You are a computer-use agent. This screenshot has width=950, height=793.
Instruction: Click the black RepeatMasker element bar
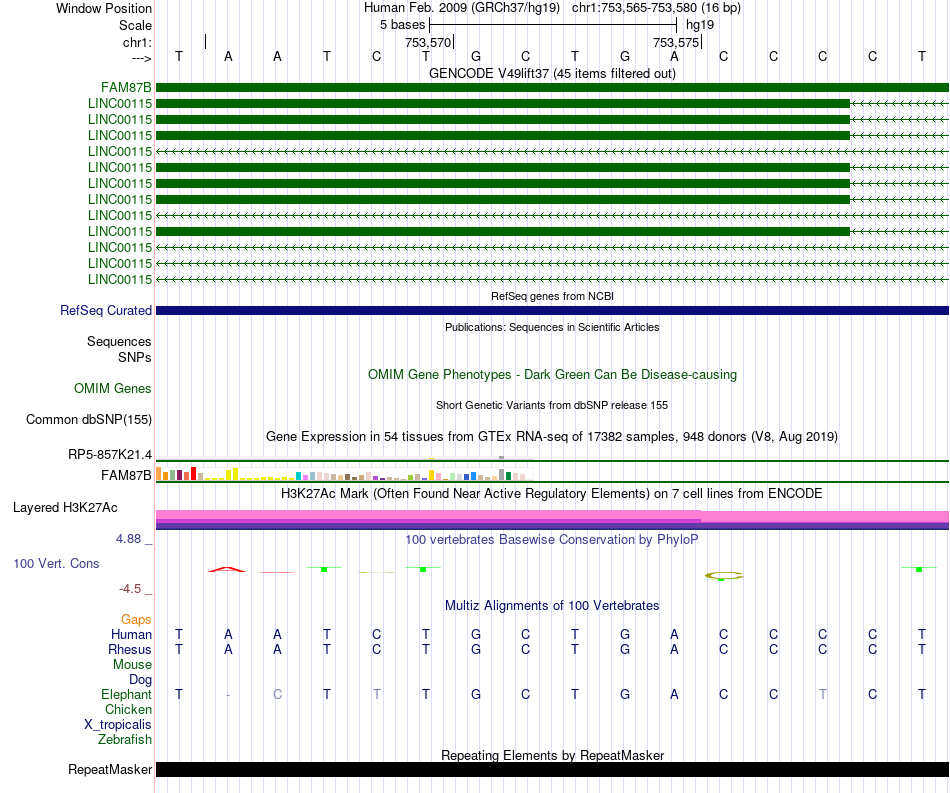[552, 769]
